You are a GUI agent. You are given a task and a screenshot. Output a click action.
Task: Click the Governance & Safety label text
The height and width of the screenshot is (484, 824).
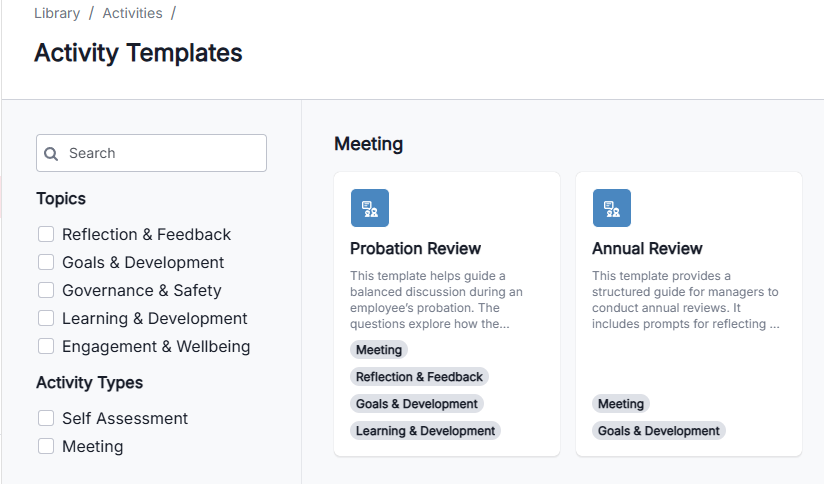coord(141,290)
